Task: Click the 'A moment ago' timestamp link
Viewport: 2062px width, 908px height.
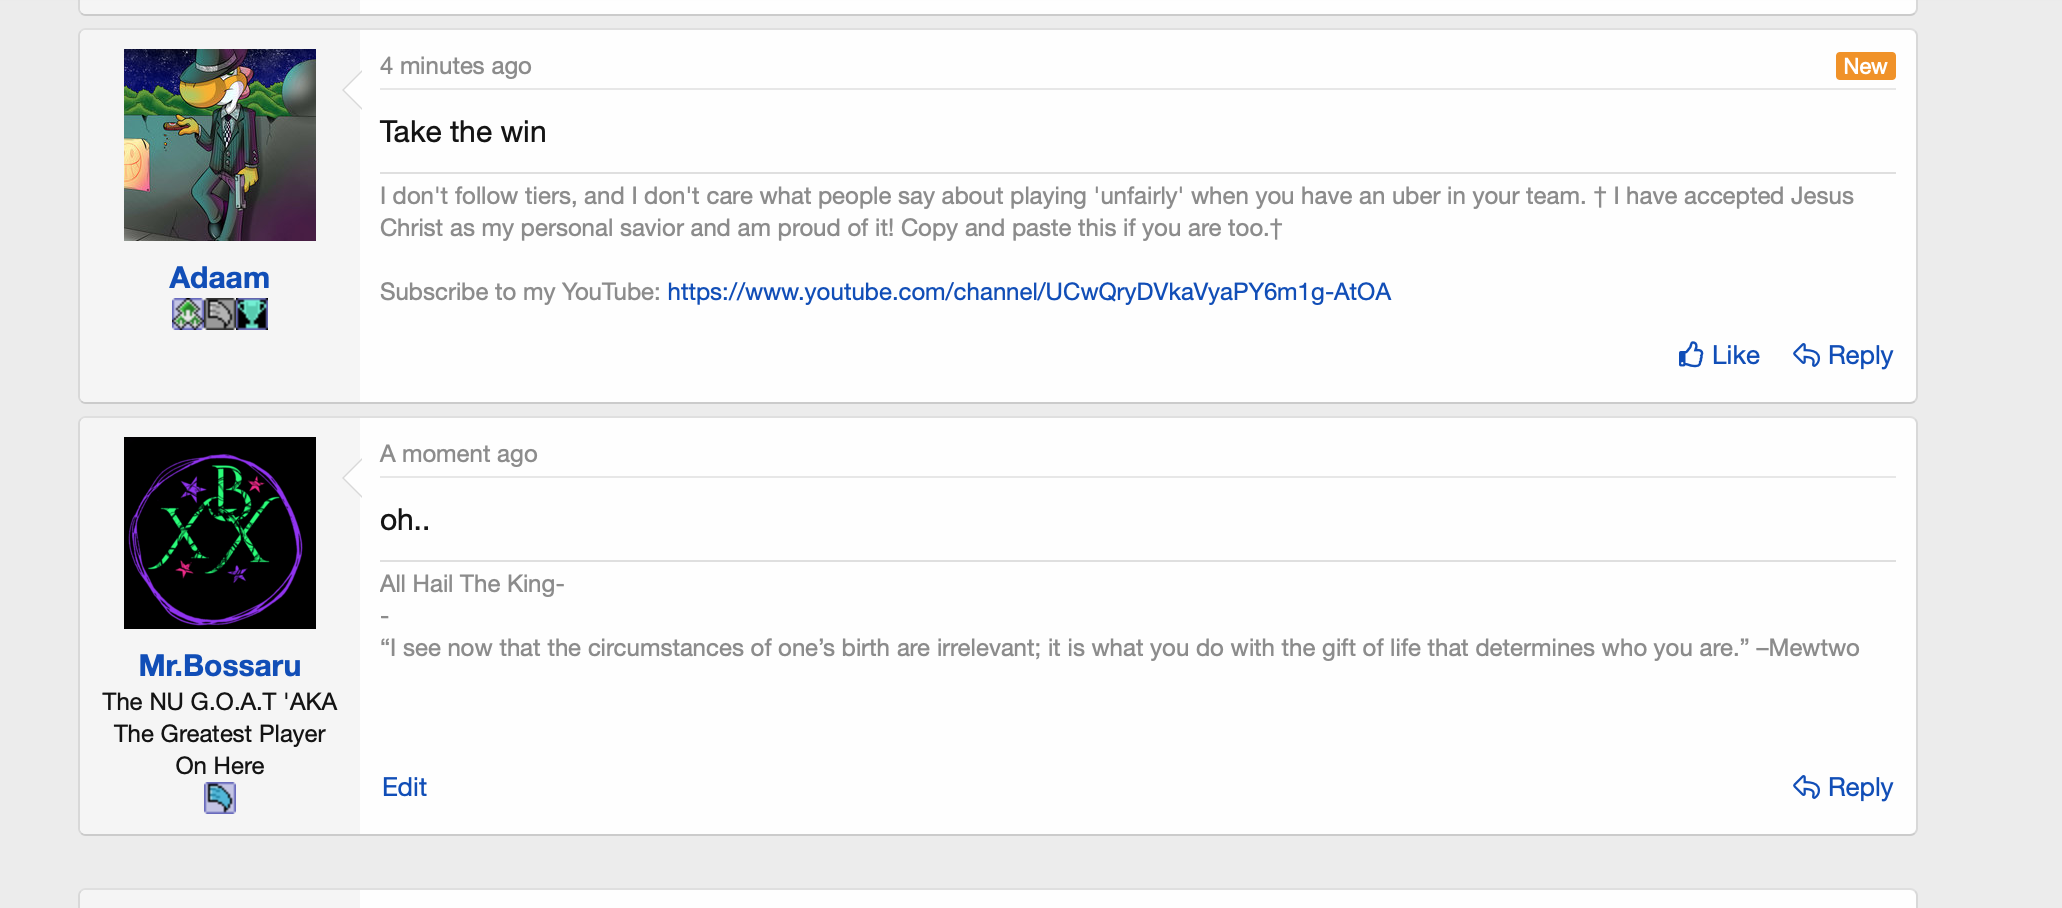Action: point(458,453)
